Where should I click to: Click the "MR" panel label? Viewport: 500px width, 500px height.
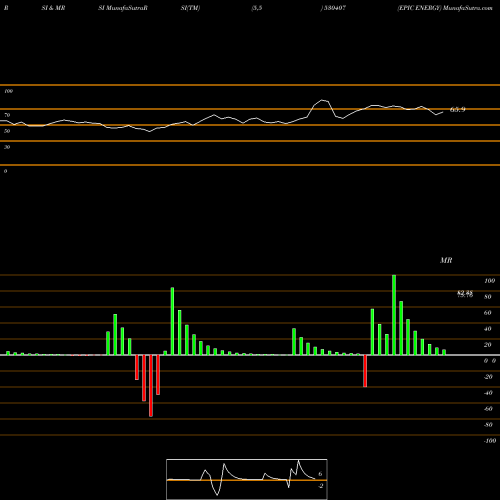click(x=446, y=260)
